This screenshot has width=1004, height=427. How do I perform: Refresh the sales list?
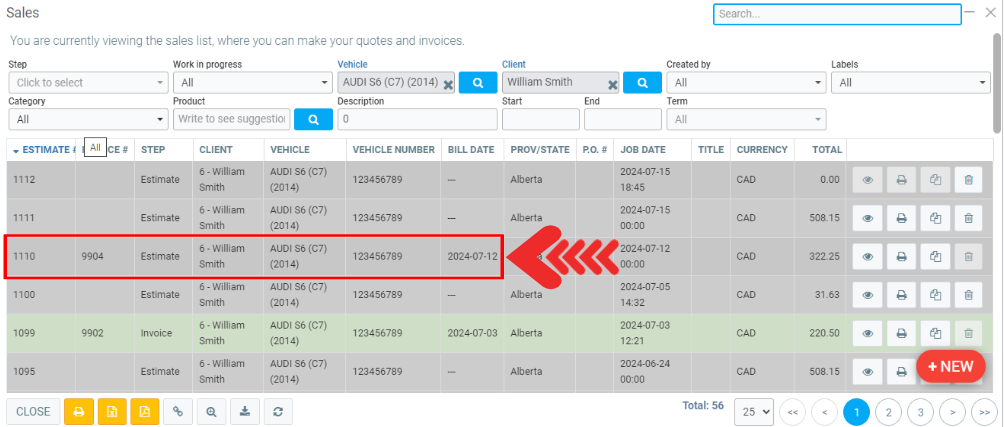[x=277, y=411]
